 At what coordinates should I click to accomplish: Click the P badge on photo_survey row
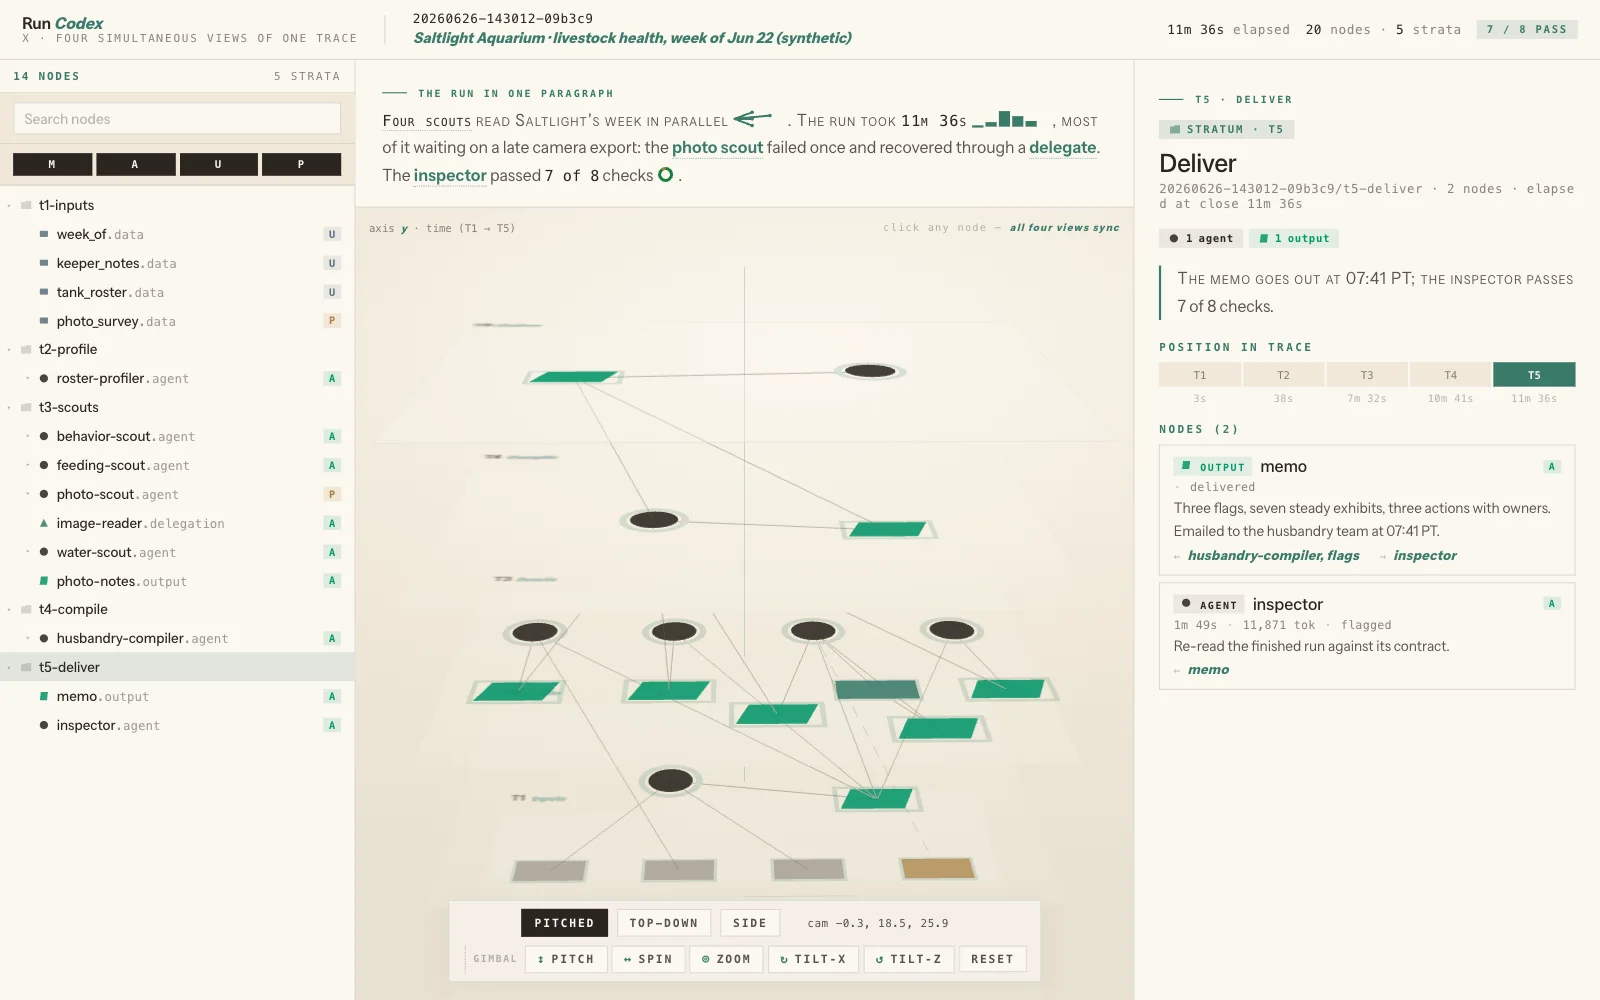coord(332,321)
